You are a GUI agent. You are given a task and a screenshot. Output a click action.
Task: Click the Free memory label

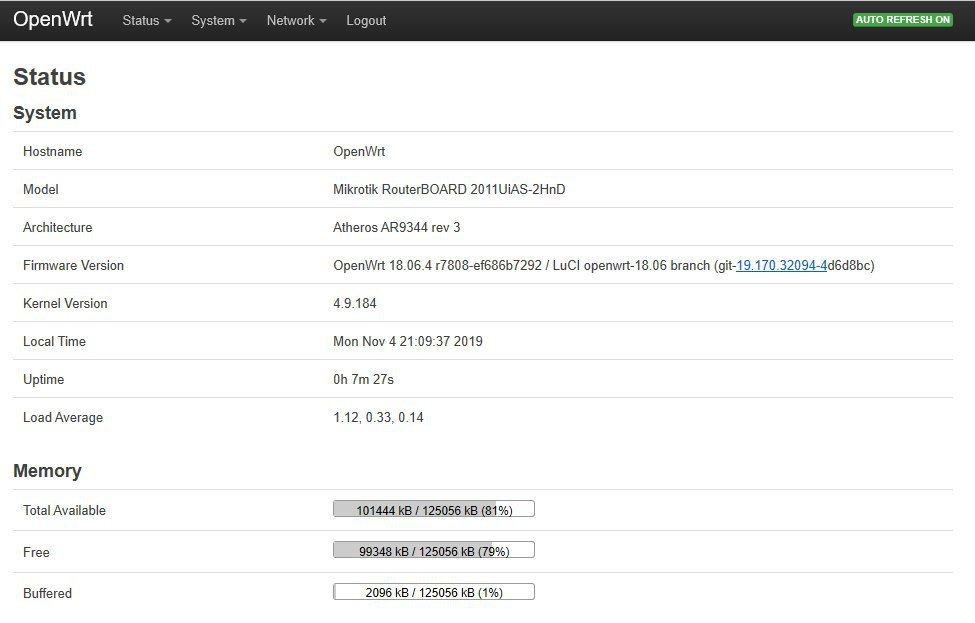coord(36,552)
